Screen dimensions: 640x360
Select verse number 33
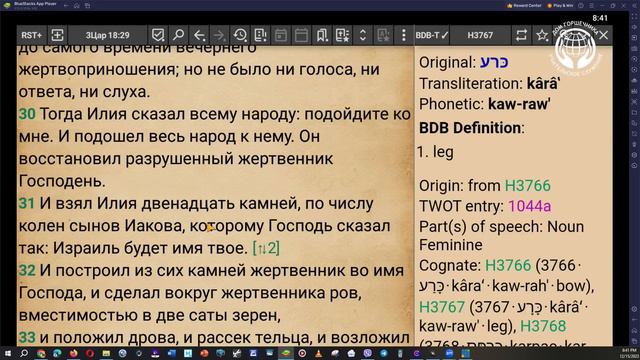click(x=27, y=338)
